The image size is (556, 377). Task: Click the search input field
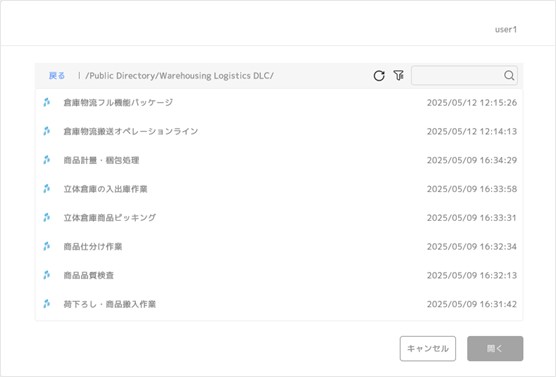click(x=464, y=76)
